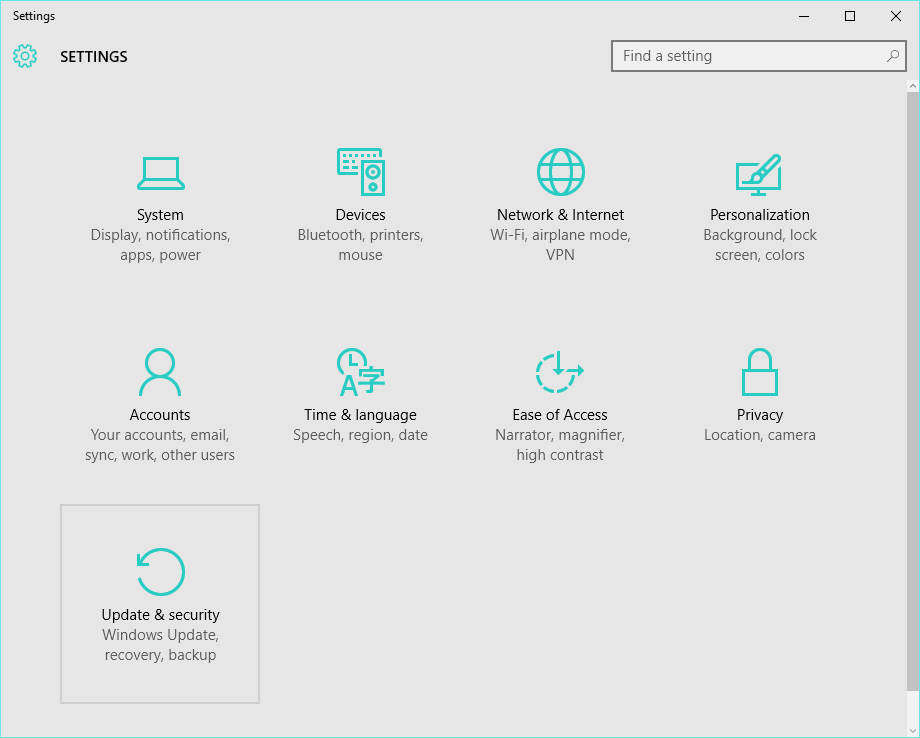The width and height of the screenshot is (920, 738).
Task: Open Network & Internet settings
Action: [x=560, y=170]
